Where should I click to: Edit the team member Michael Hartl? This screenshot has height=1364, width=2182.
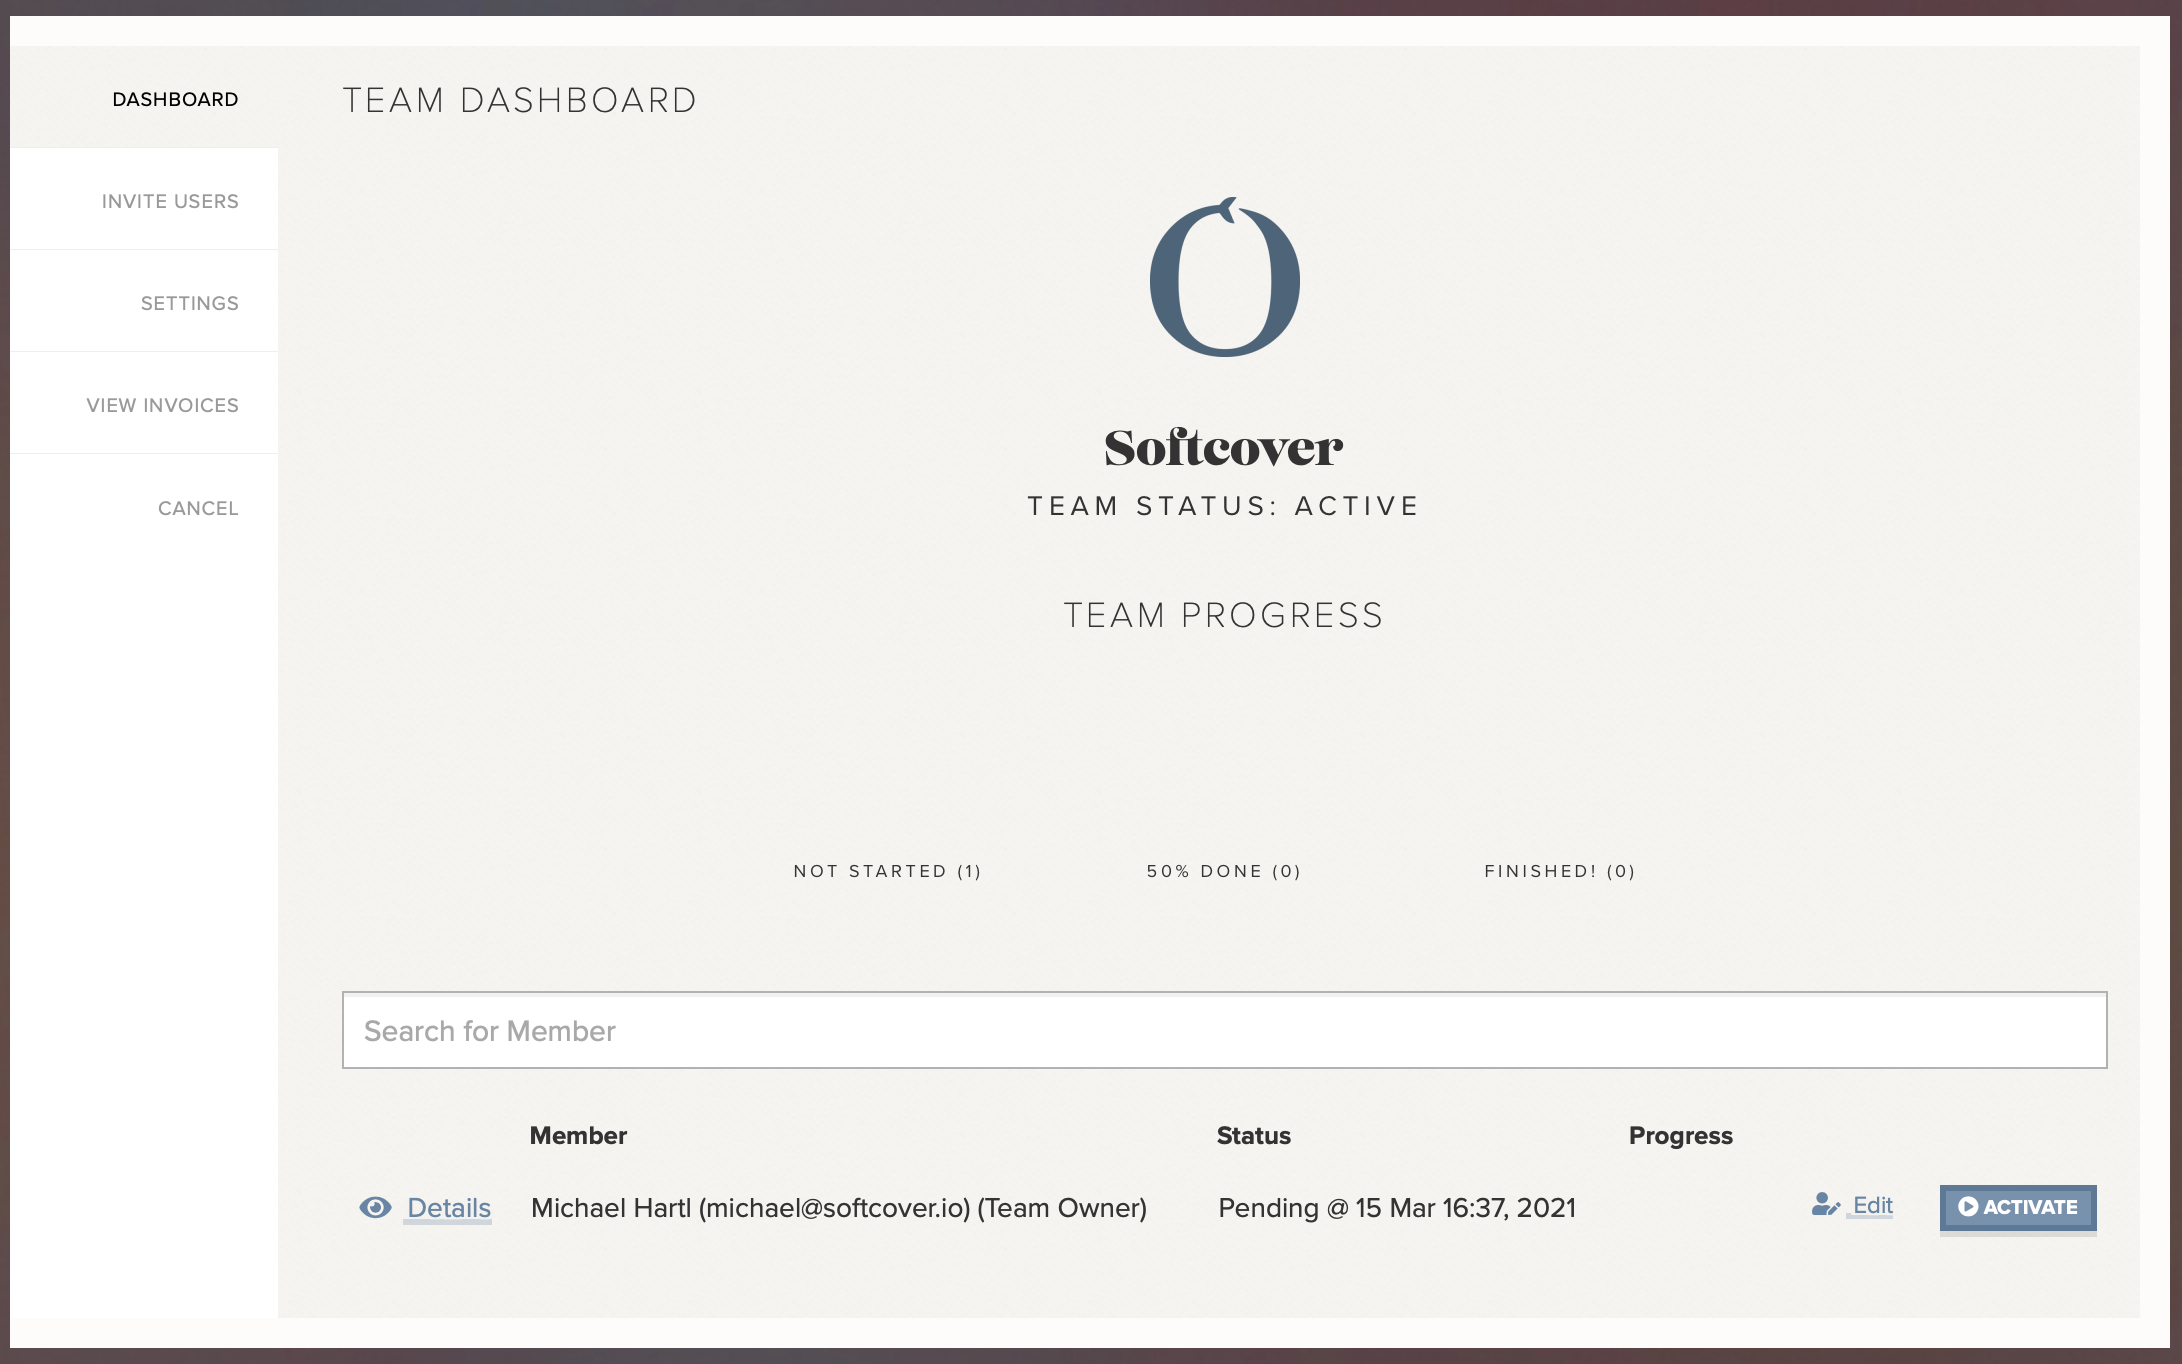[x=1870, y=1206]
